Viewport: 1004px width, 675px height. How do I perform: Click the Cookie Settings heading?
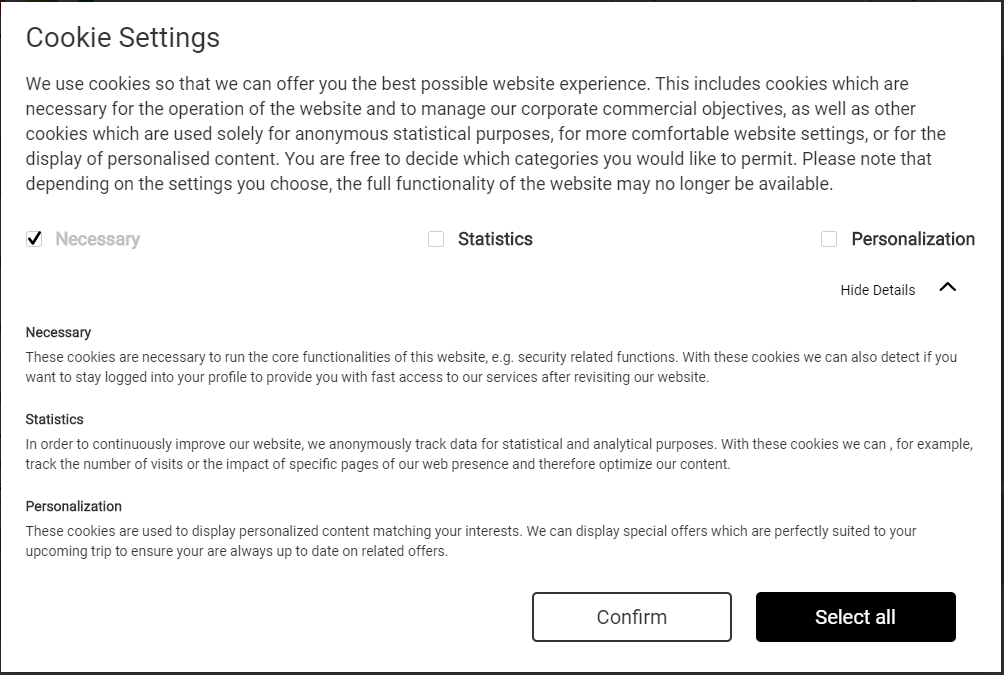pos(122,37)
